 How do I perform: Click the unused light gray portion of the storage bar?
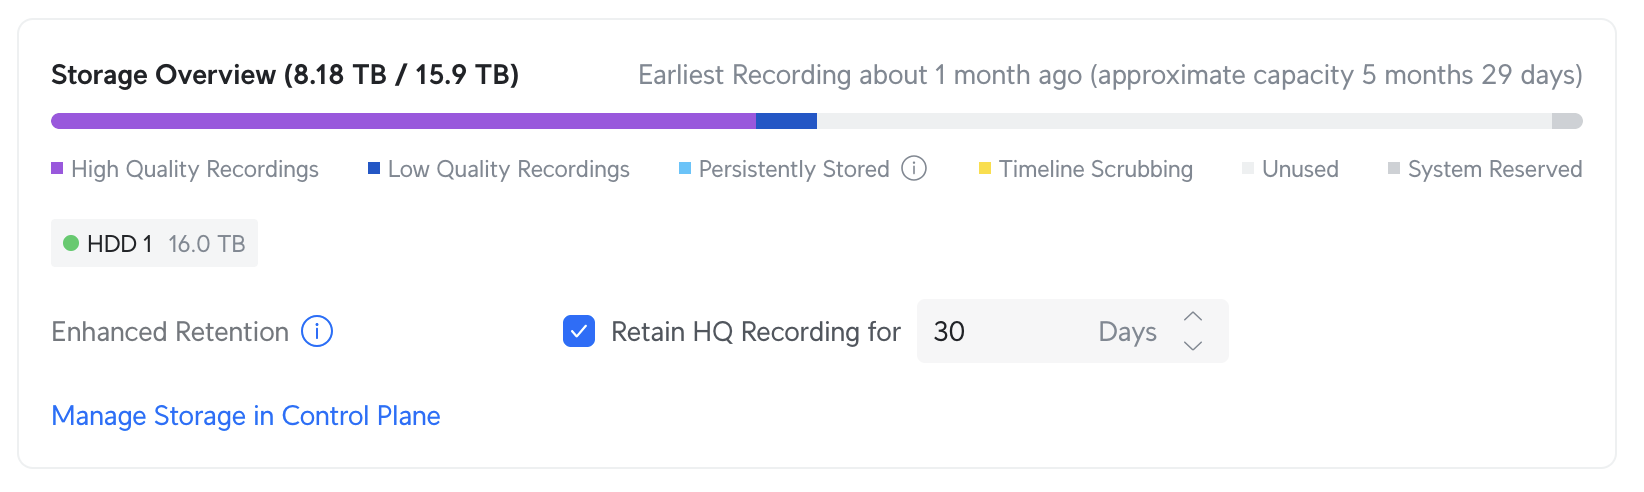tap(1180, 121)
